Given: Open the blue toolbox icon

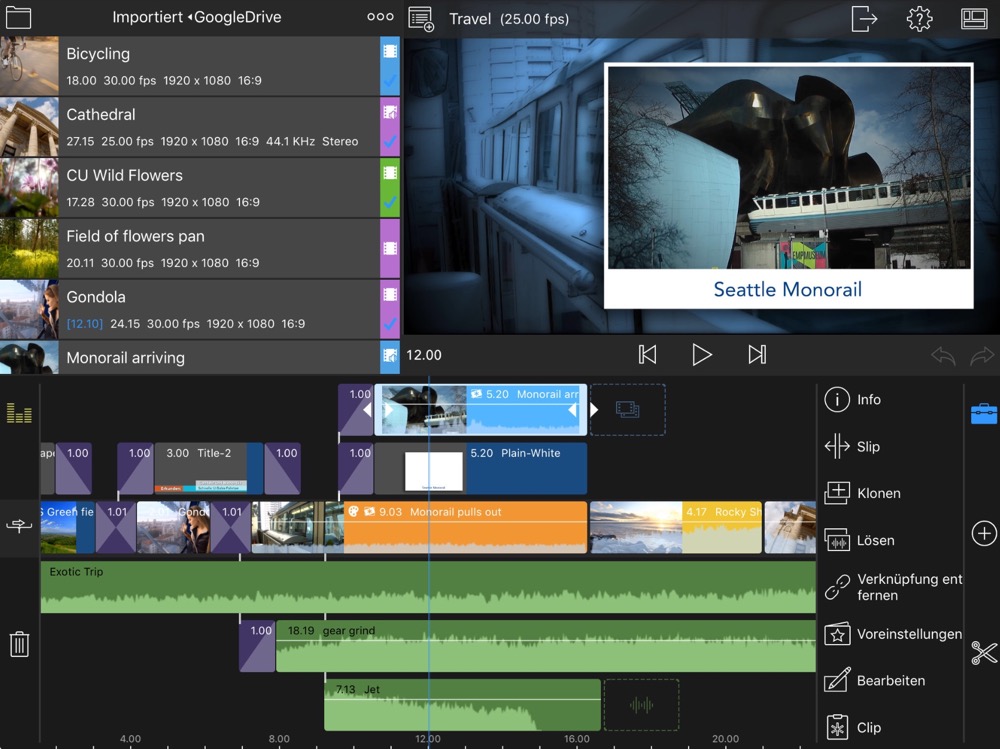Looking at the screenshot, I should coord(984,413).
